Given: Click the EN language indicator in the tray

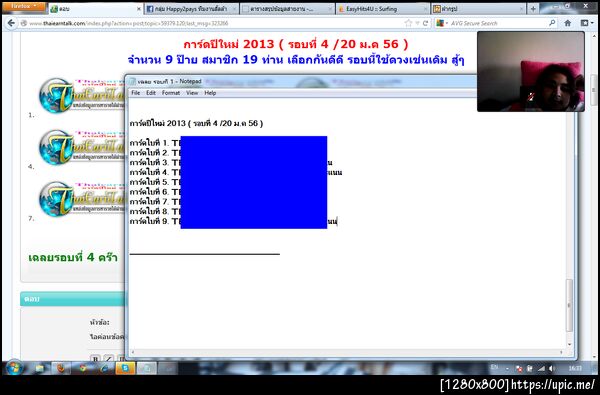Looking at the screenshot, I should [494, 367].
